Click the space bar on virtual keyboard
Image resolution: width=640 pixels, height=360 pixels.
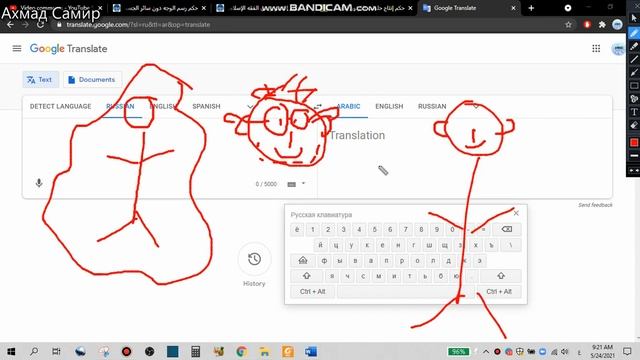(x=406, y=291)
